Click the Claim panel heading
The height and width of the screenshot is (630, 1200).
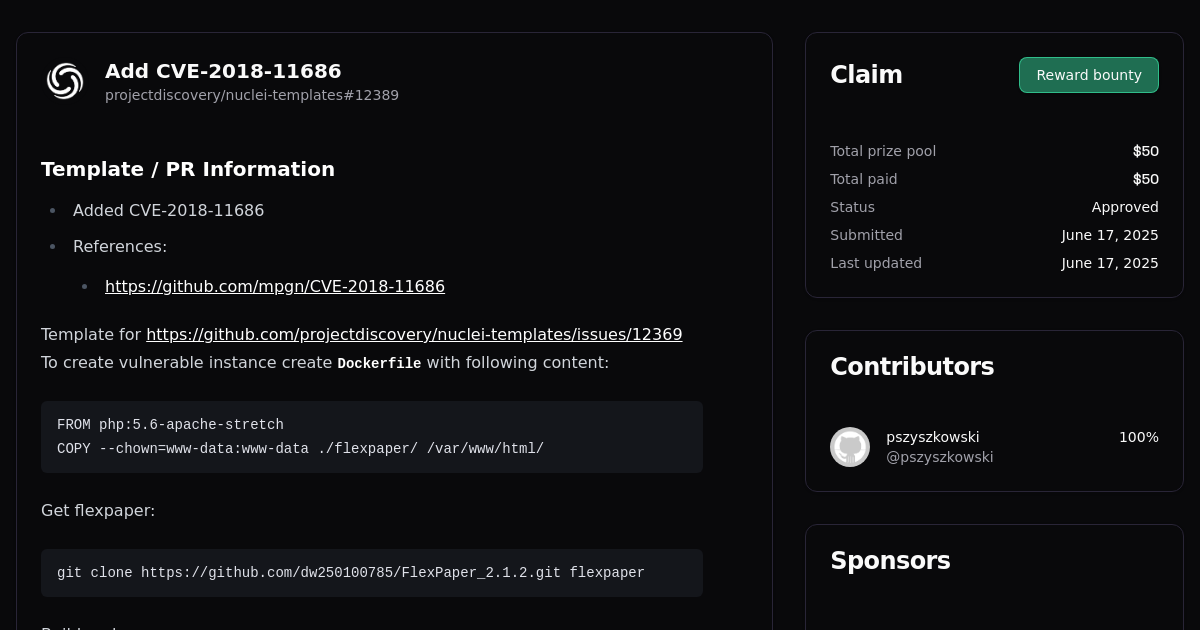[x=866, y=75]
